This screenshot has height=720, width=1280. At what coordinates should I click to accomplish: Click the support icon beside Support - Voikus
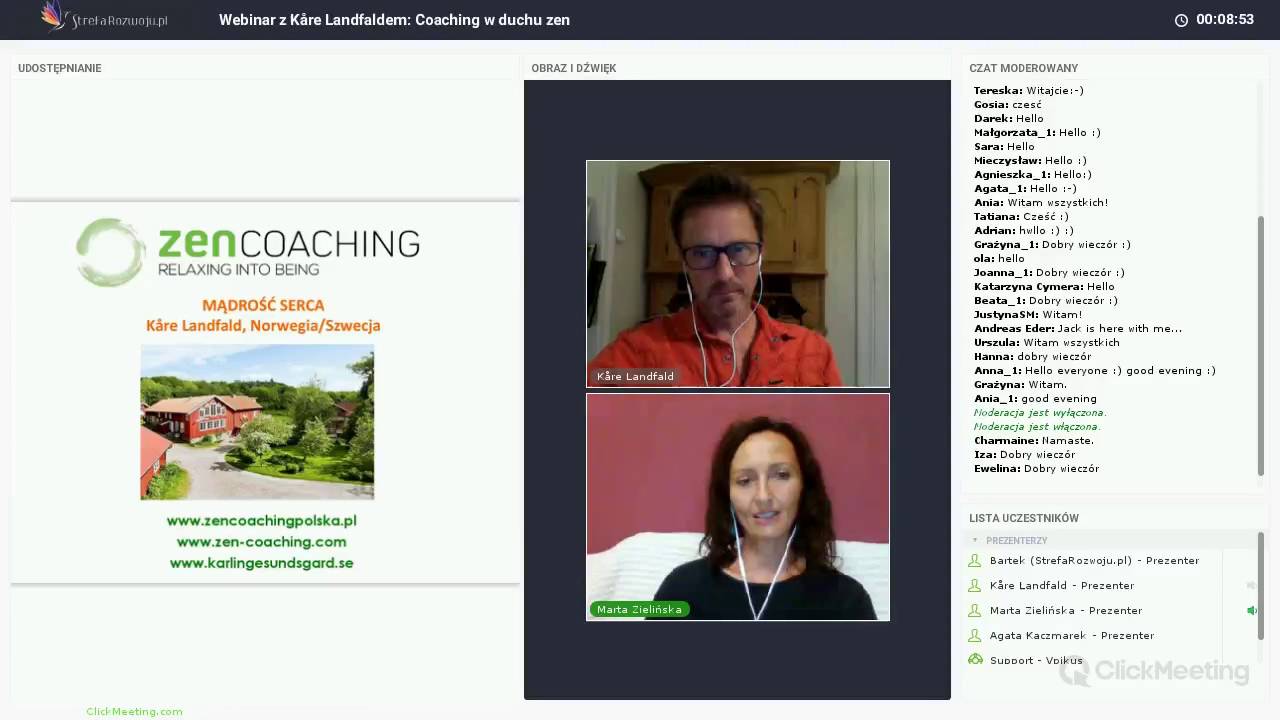click(x=975, y=660)
